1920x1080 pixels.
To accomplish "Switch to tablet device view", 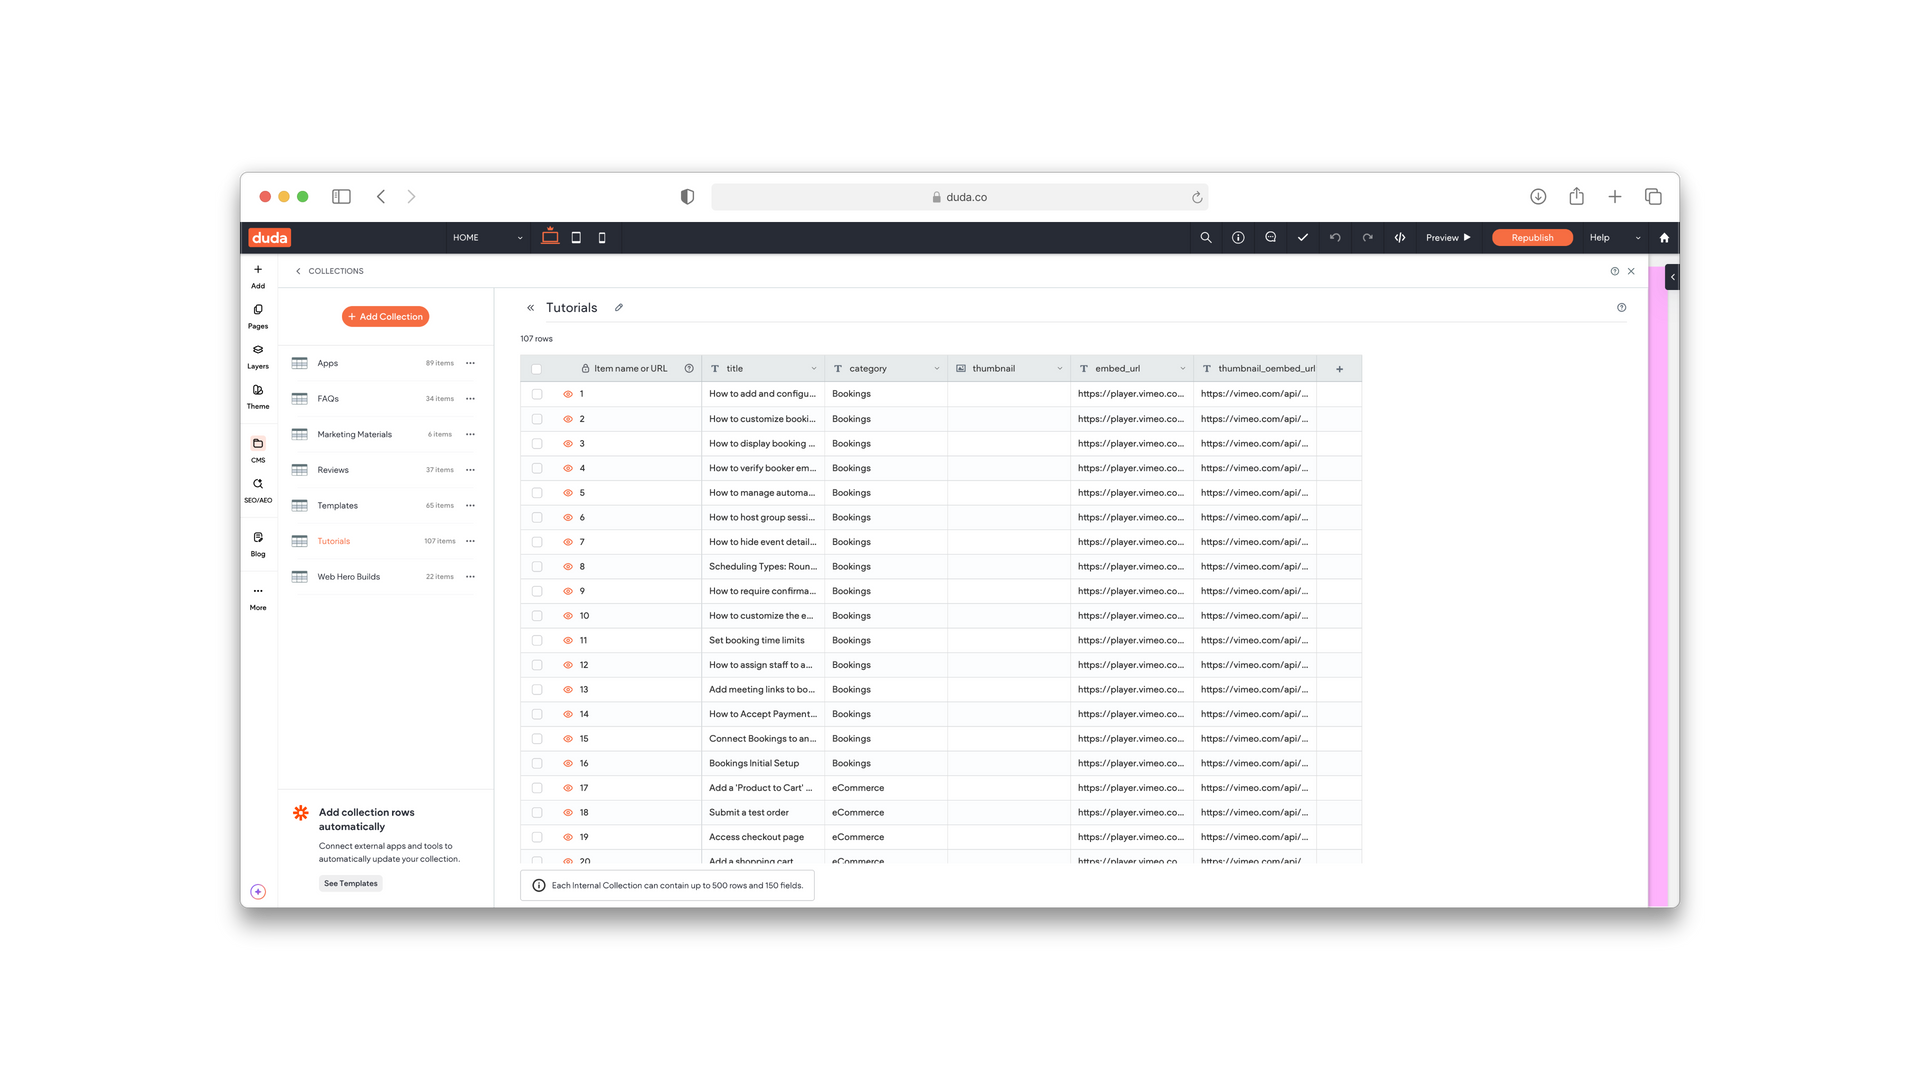I will click(576, 238).
